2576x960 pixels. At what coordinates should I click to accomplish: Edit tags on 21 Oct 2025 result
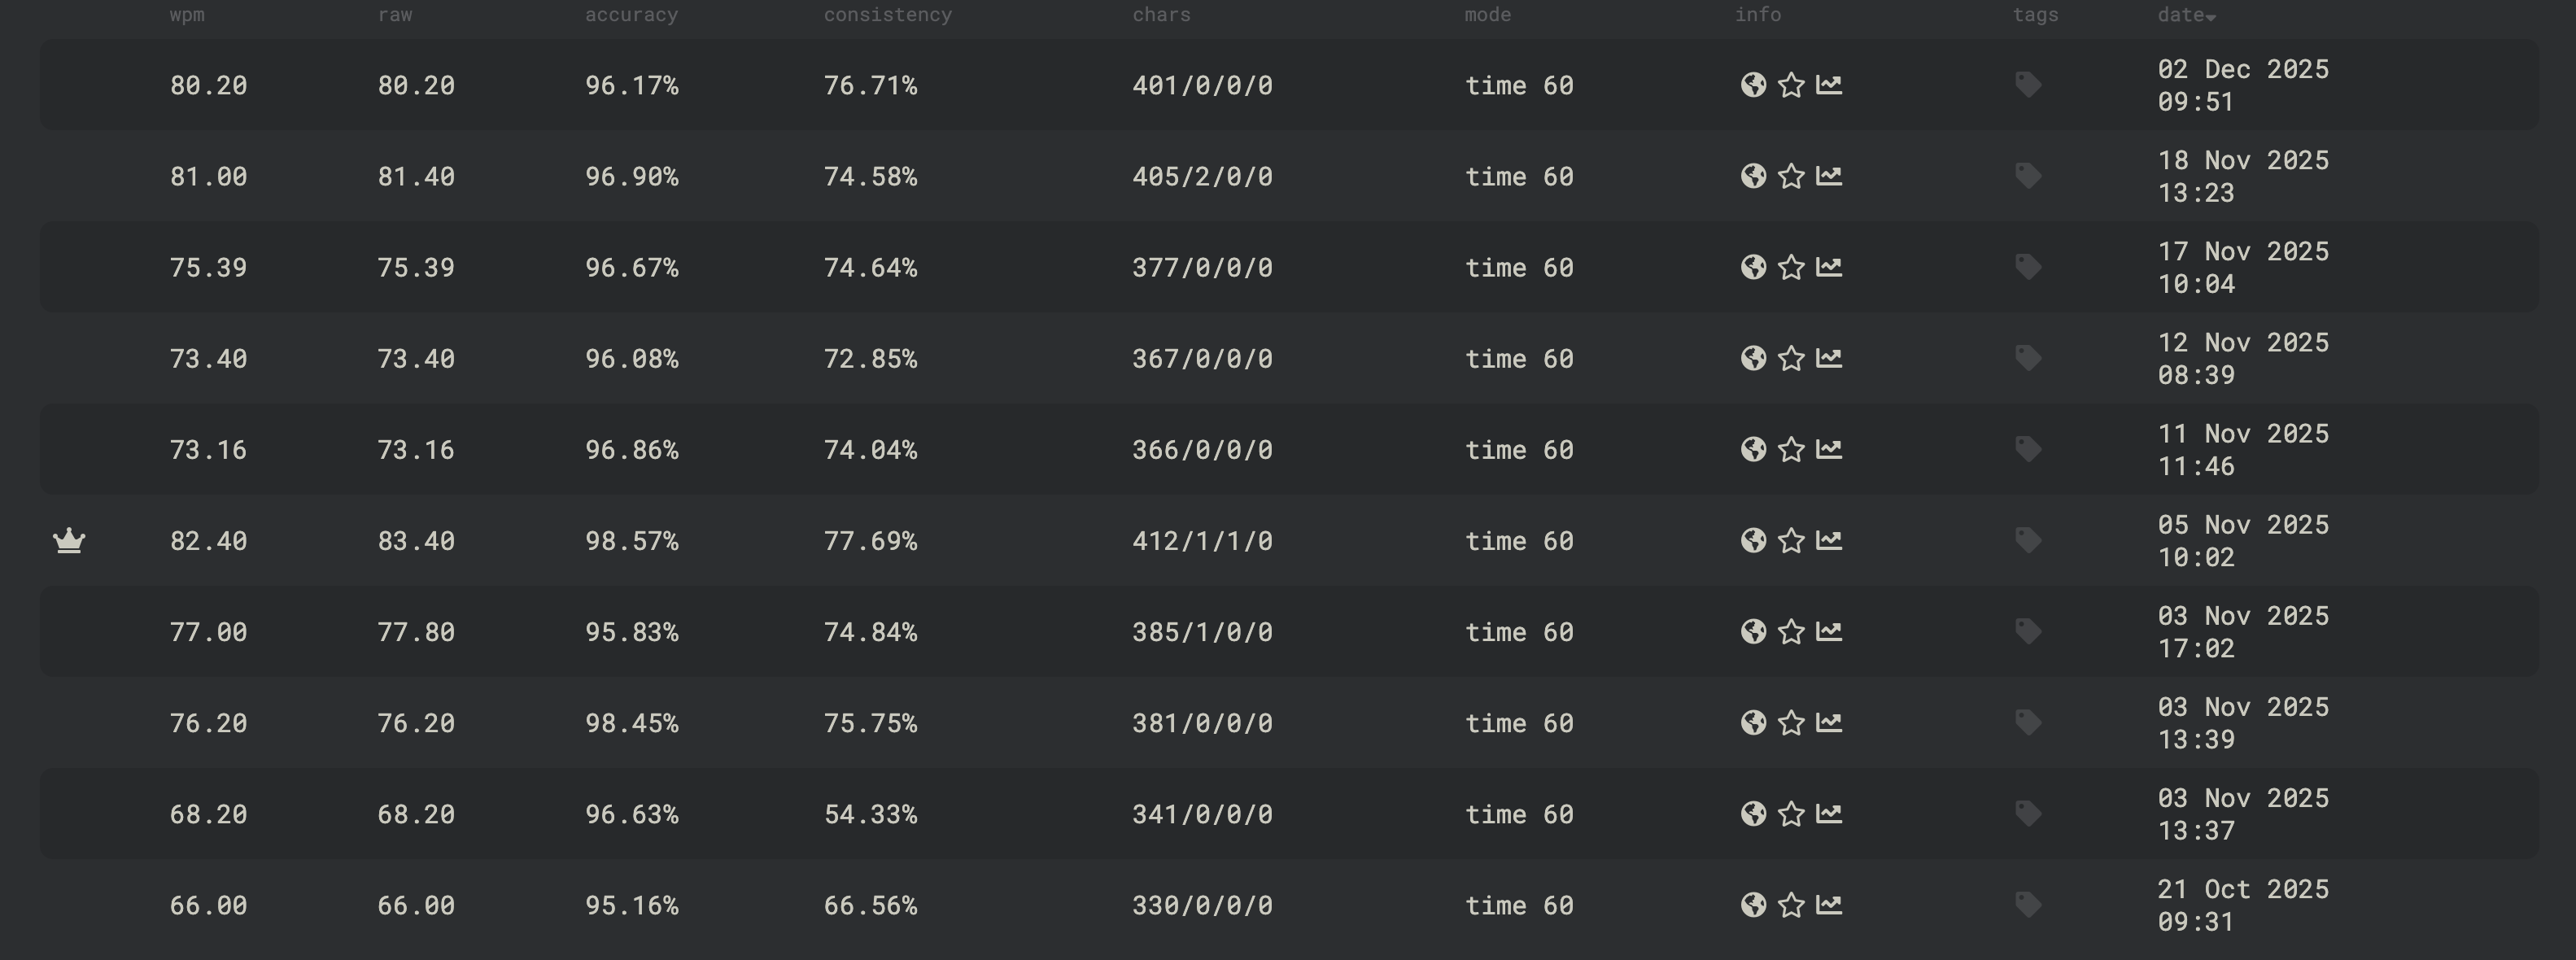pyautogui.click(x=2027, y=905)
